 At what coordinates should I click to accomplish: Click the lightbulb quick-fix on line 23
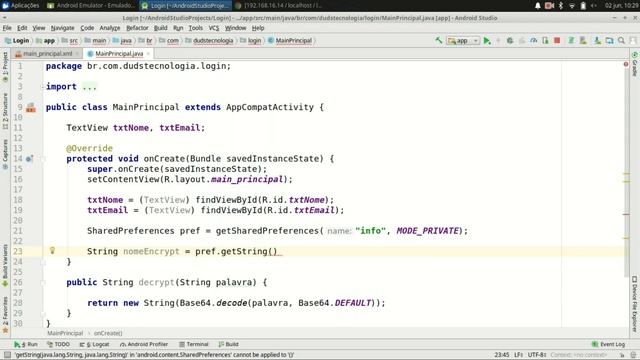tap(52, 251)
